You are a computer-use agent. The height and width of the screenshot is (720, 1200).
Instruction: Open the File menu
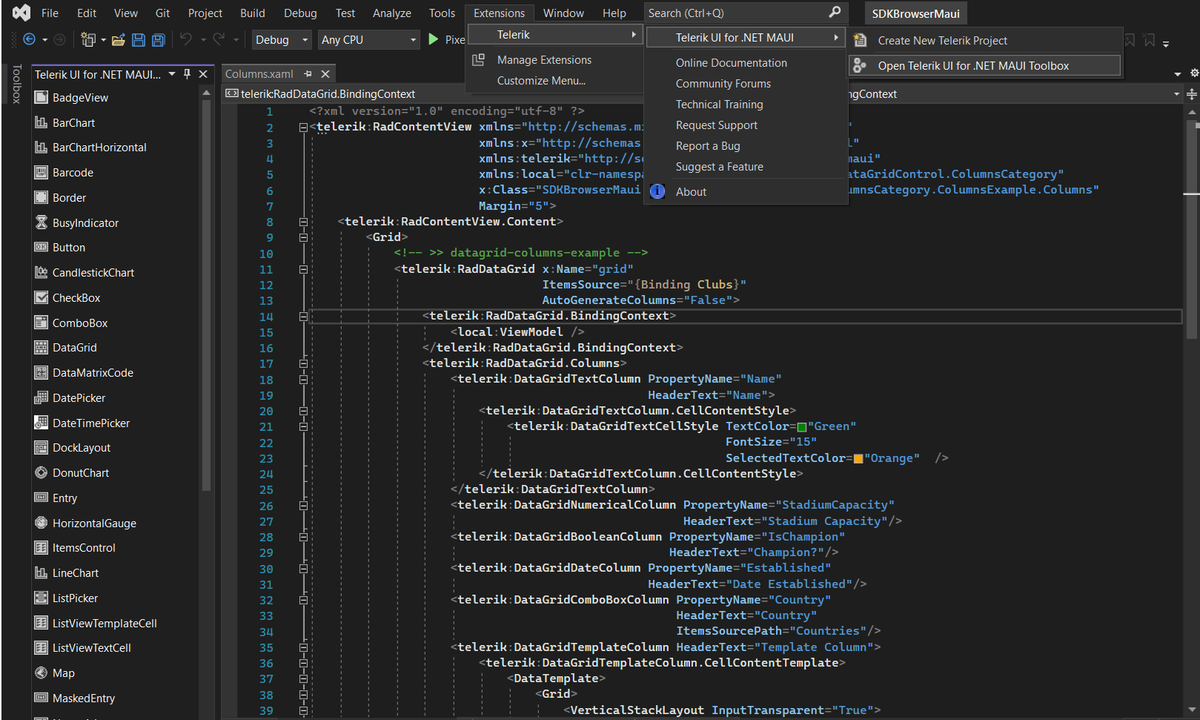tap(50, 13)
